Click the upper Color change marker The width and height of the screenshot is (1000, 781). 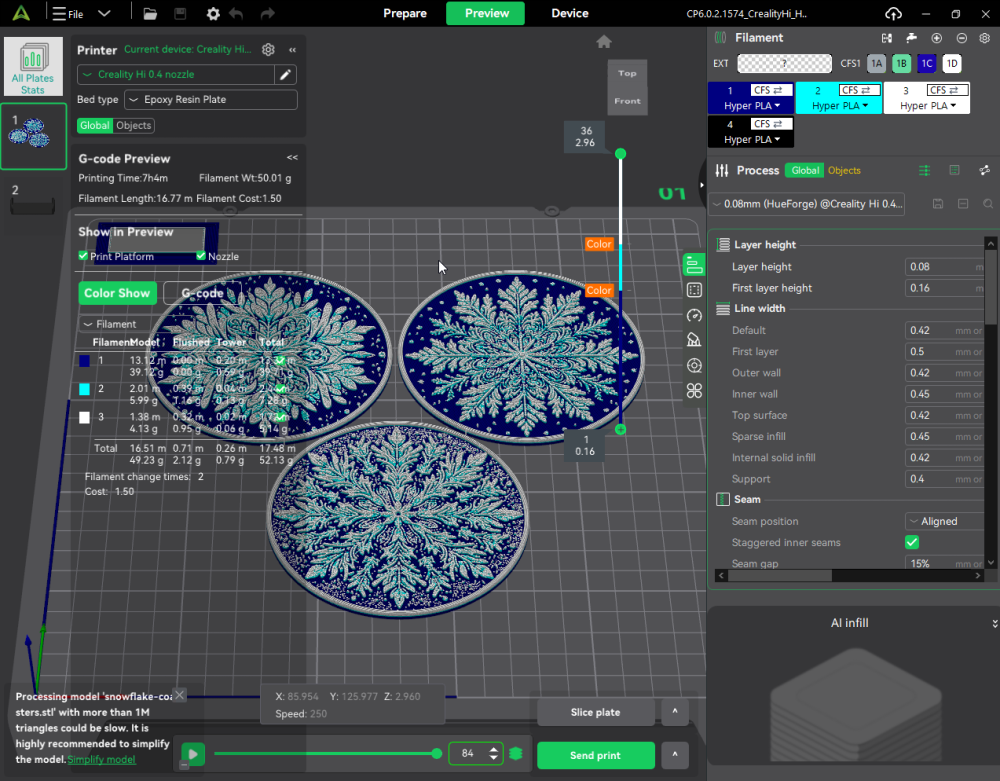[x=599, y=244]
